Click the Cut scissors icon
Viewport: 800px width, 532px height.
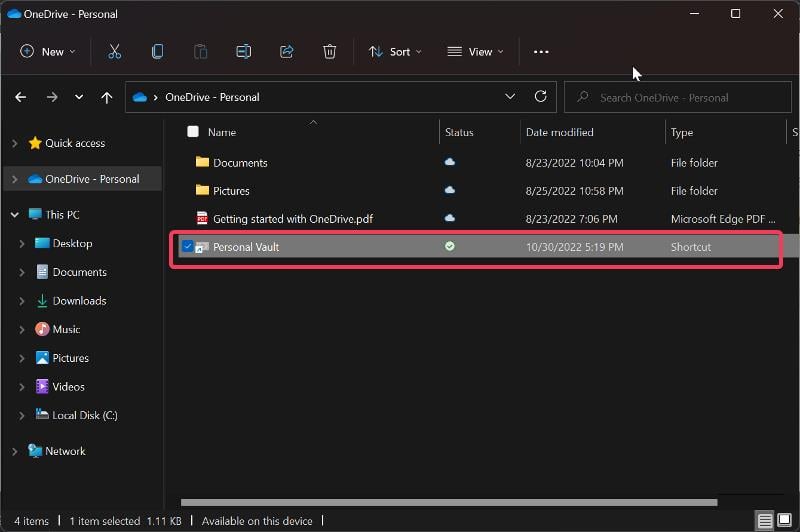[x=114, y=52]
